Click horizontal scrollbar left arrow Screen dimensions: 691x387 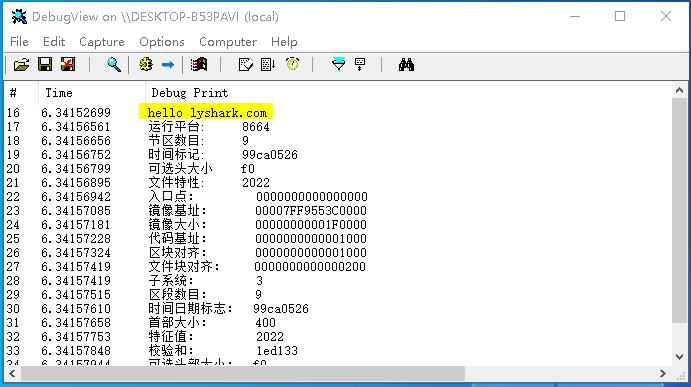coord(12,373)
